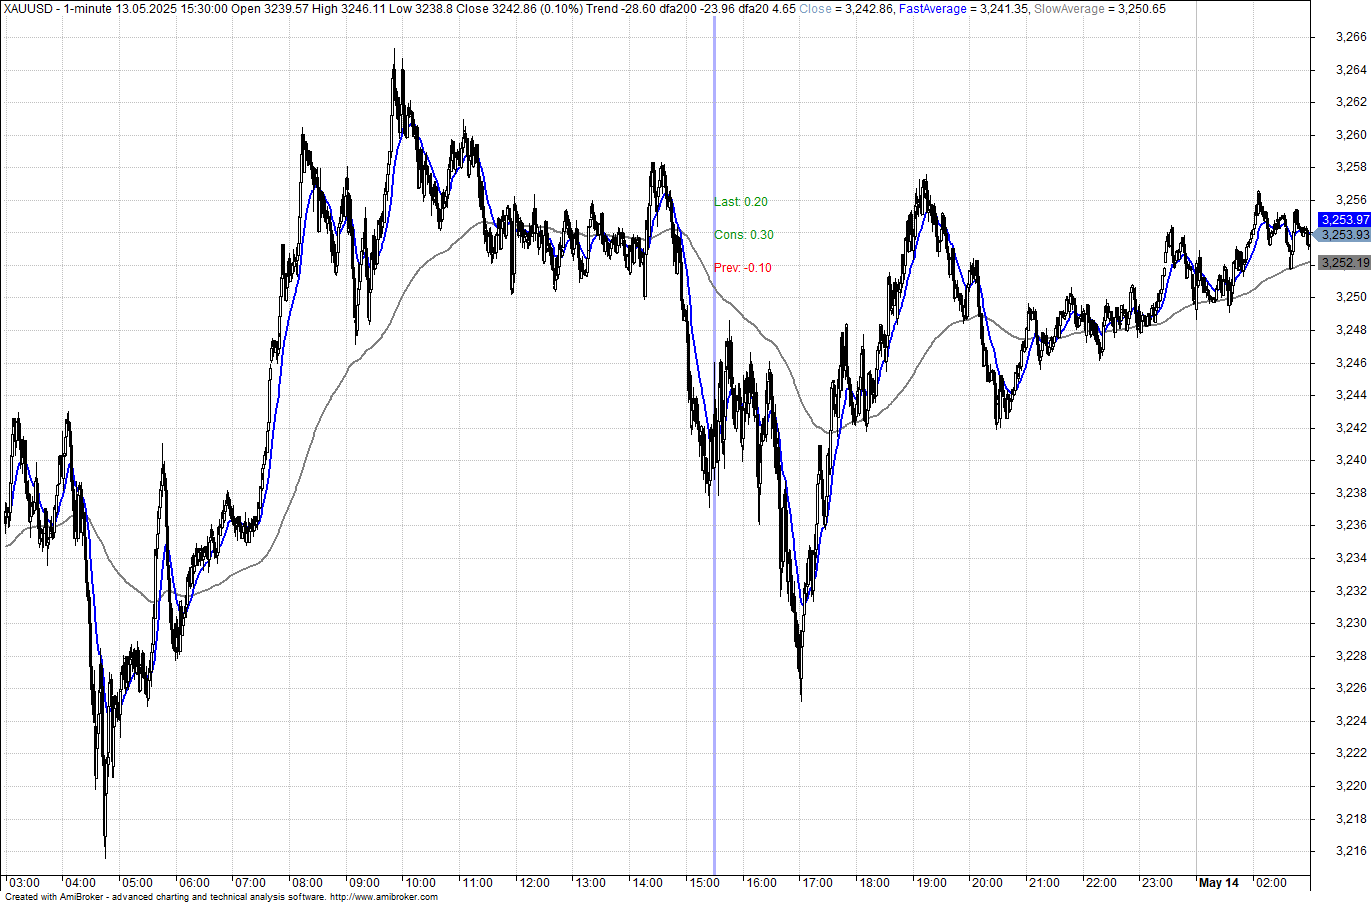Click the 12:00 time axis label
The width and height of the screenshot is (1371, 903).
(x=534, y=883)
